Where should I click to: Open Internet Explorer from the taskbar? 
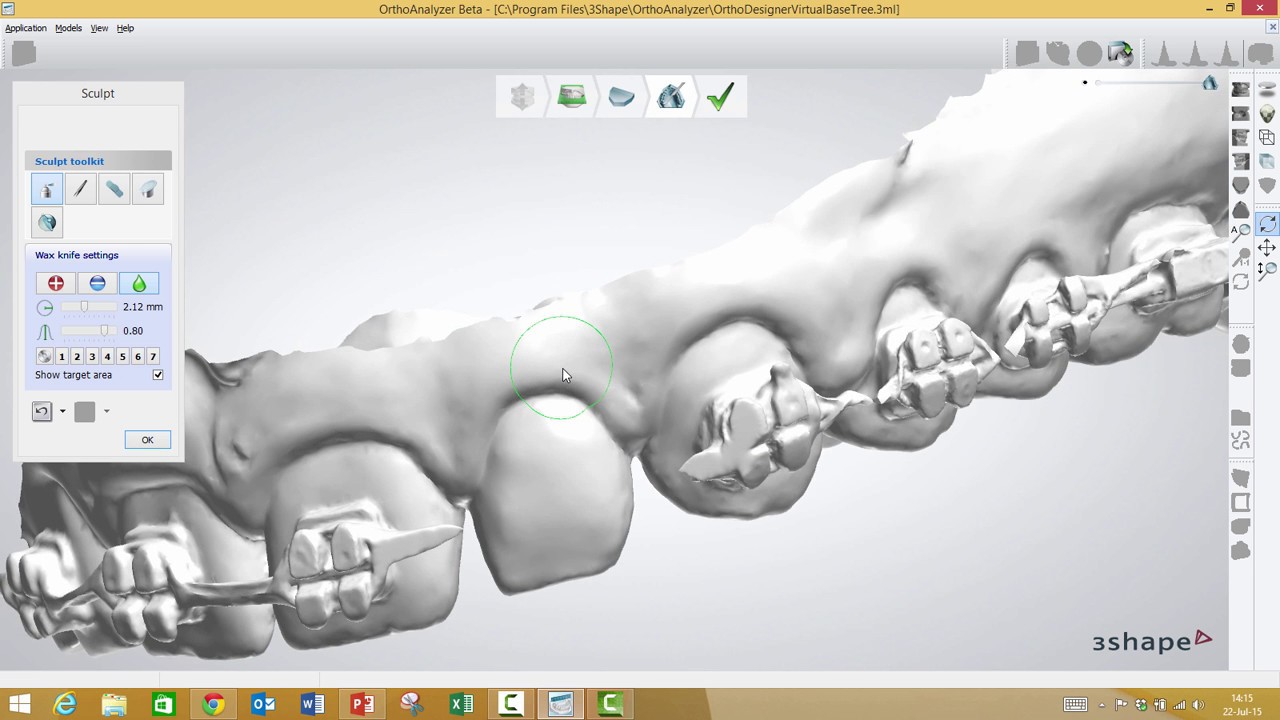pyautogui.click(x=65, y=705)
